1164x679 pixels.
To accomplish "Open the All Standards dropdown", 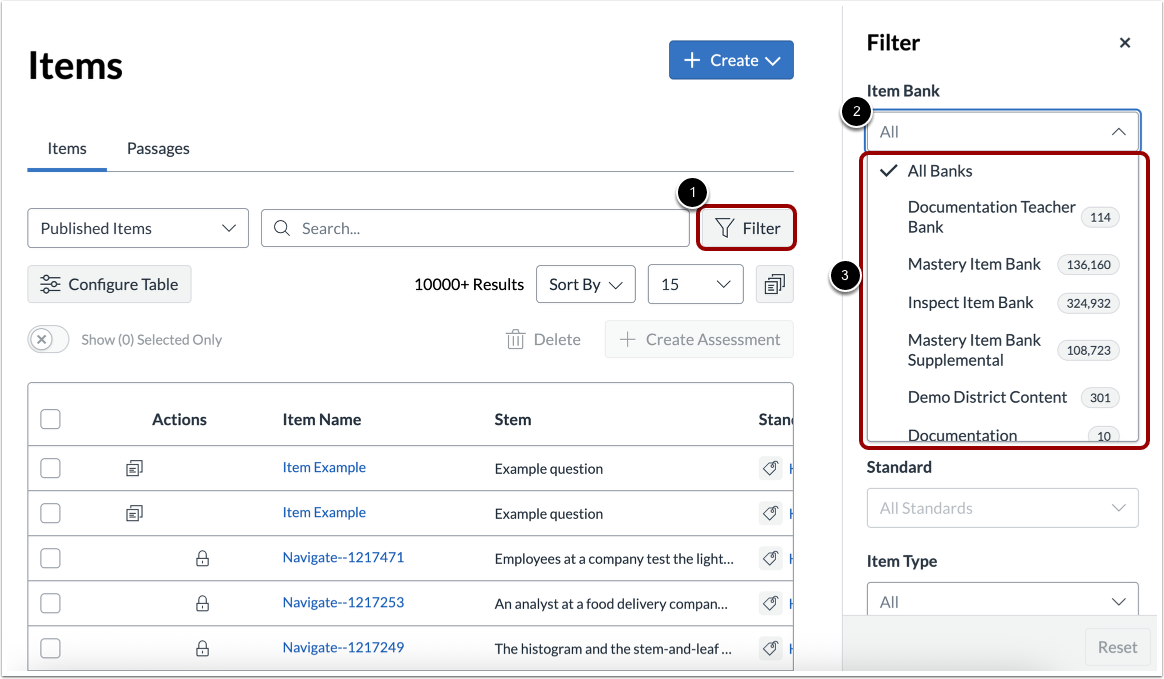I will (x=1002, y=508).
